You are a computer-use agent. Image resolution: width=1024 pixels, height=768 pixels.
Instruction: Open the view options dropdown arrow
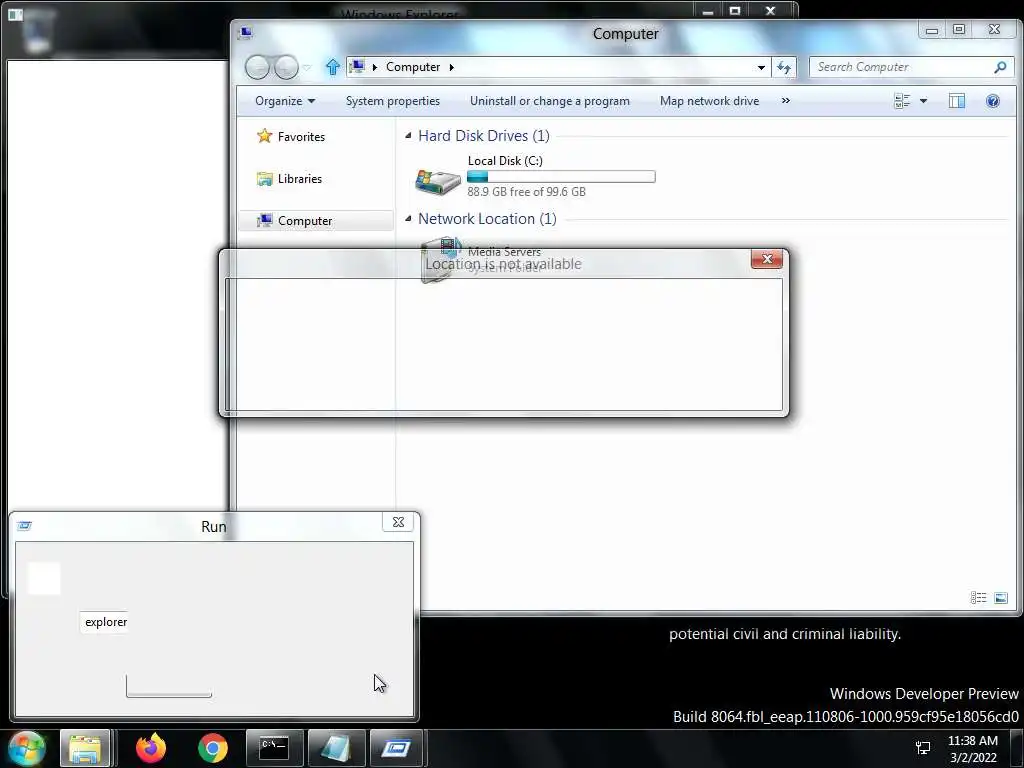[x=923, y=101]
